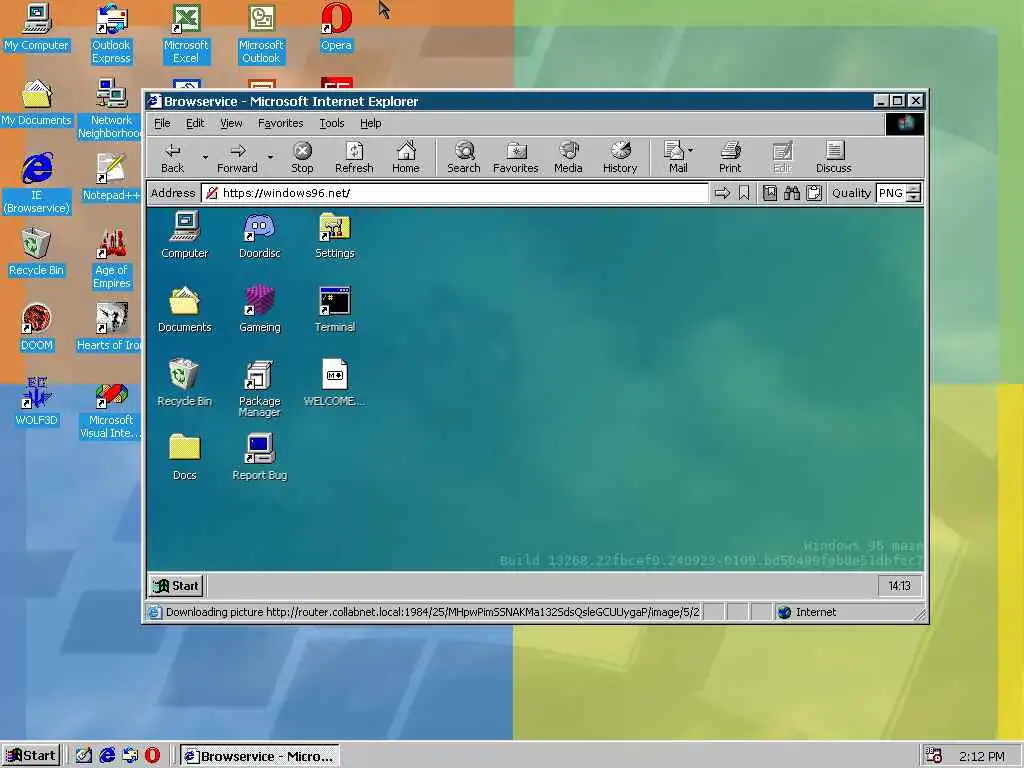Click the Back toolbar button
The image size is (1024, 768).
[172, 157]
